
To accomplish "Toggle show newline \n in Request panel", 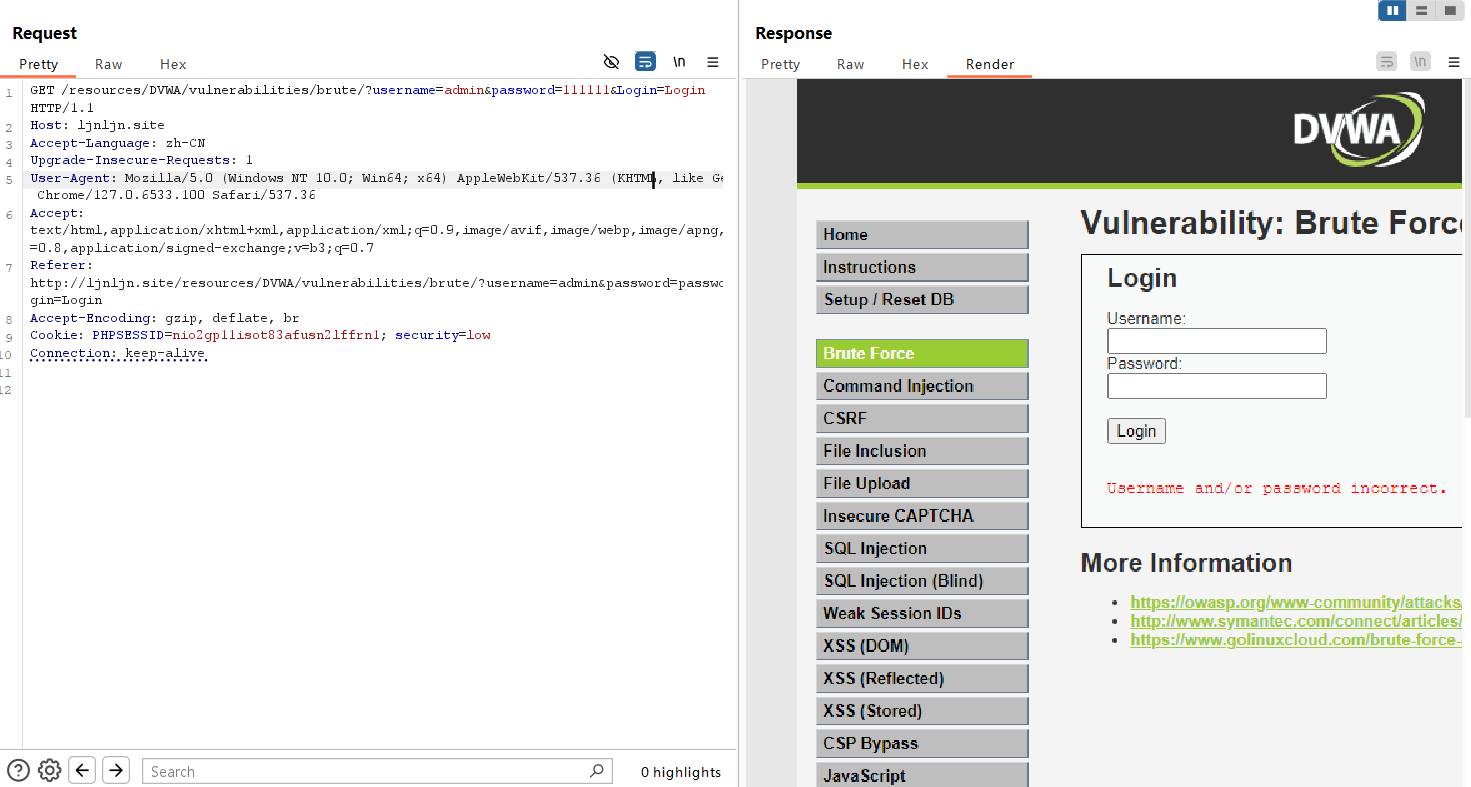I will pyautogui.click(x=679, y=62).
